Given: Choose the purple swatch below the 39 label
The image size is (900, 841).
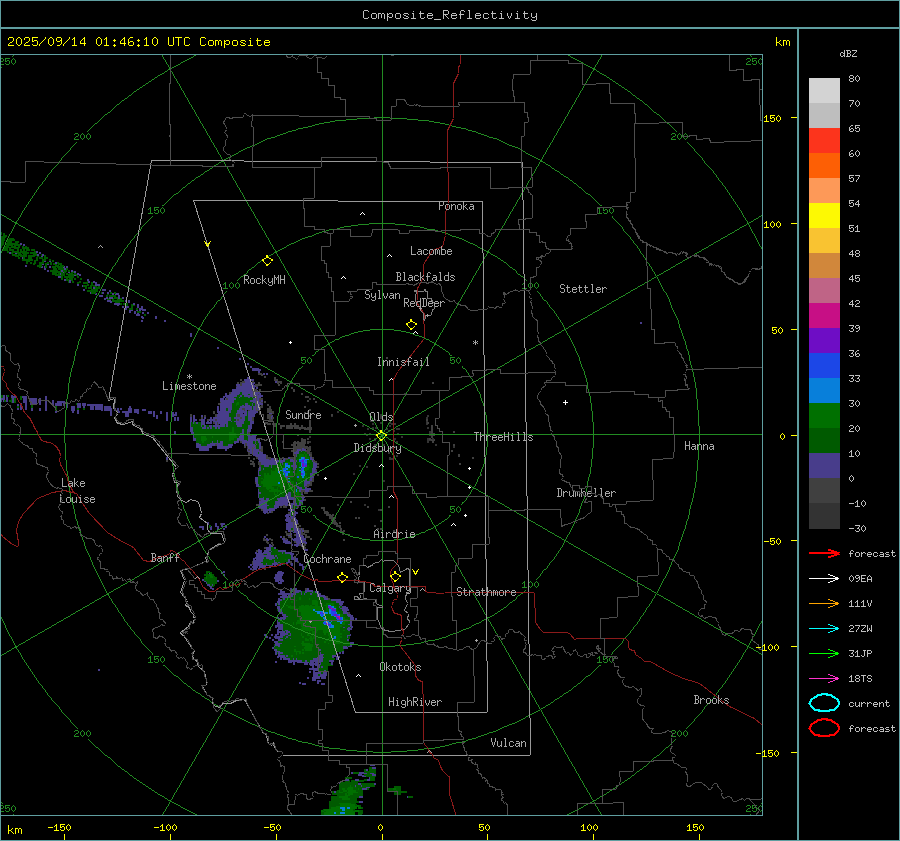Looking at the screenshot, I should [x=824, y=340].
